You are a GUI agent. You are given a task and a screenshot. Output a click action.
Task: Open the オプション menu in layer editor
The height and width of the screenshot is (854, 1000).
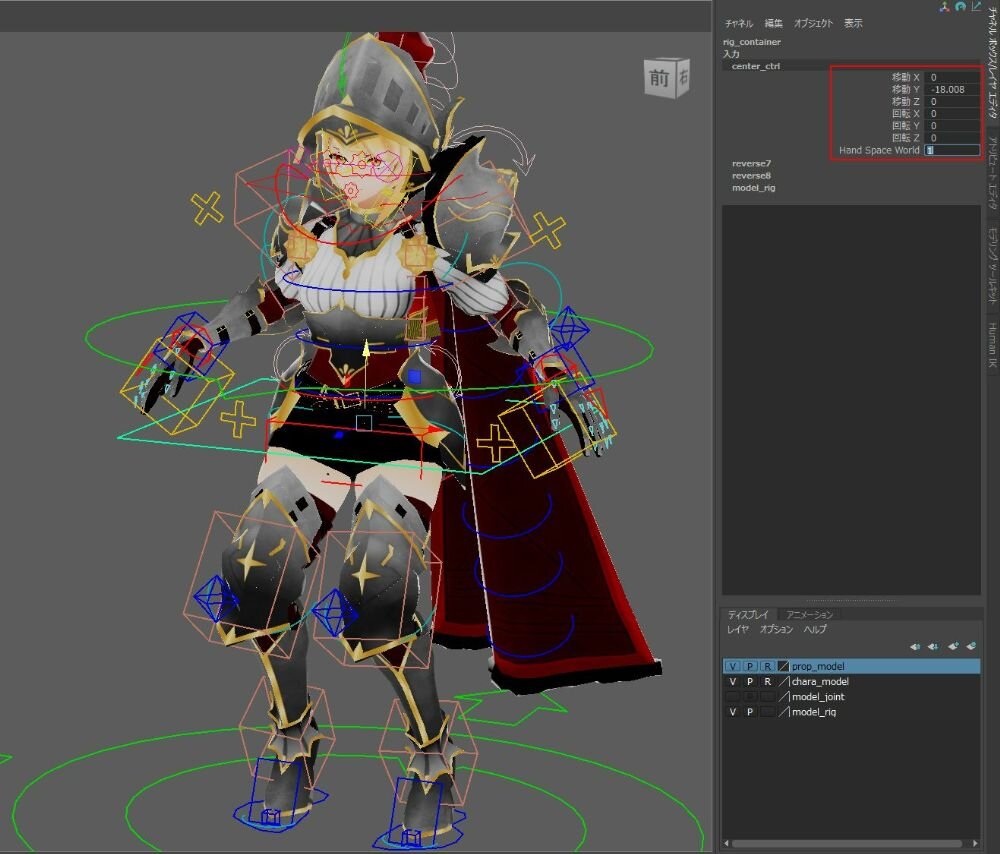point(776,630)
